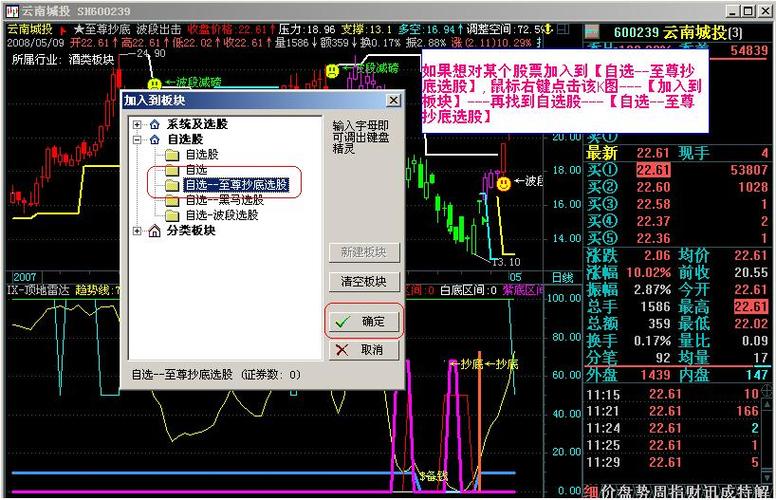Click the 买④ price 22.37
Image resolution: width=776 pixels, height=500 pixels.
tap(653, 221)
